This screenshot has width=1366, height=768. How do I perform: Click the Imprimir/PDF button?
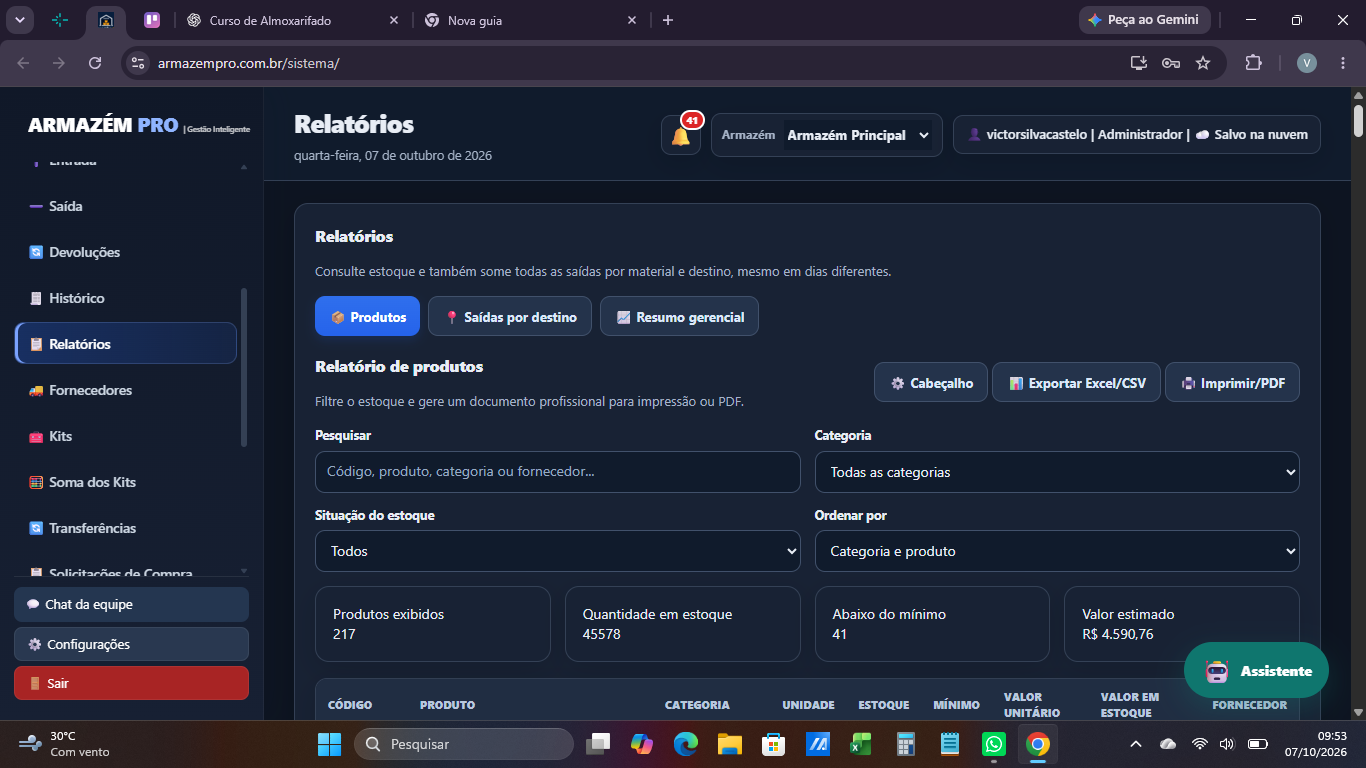tap(1232, 383)
